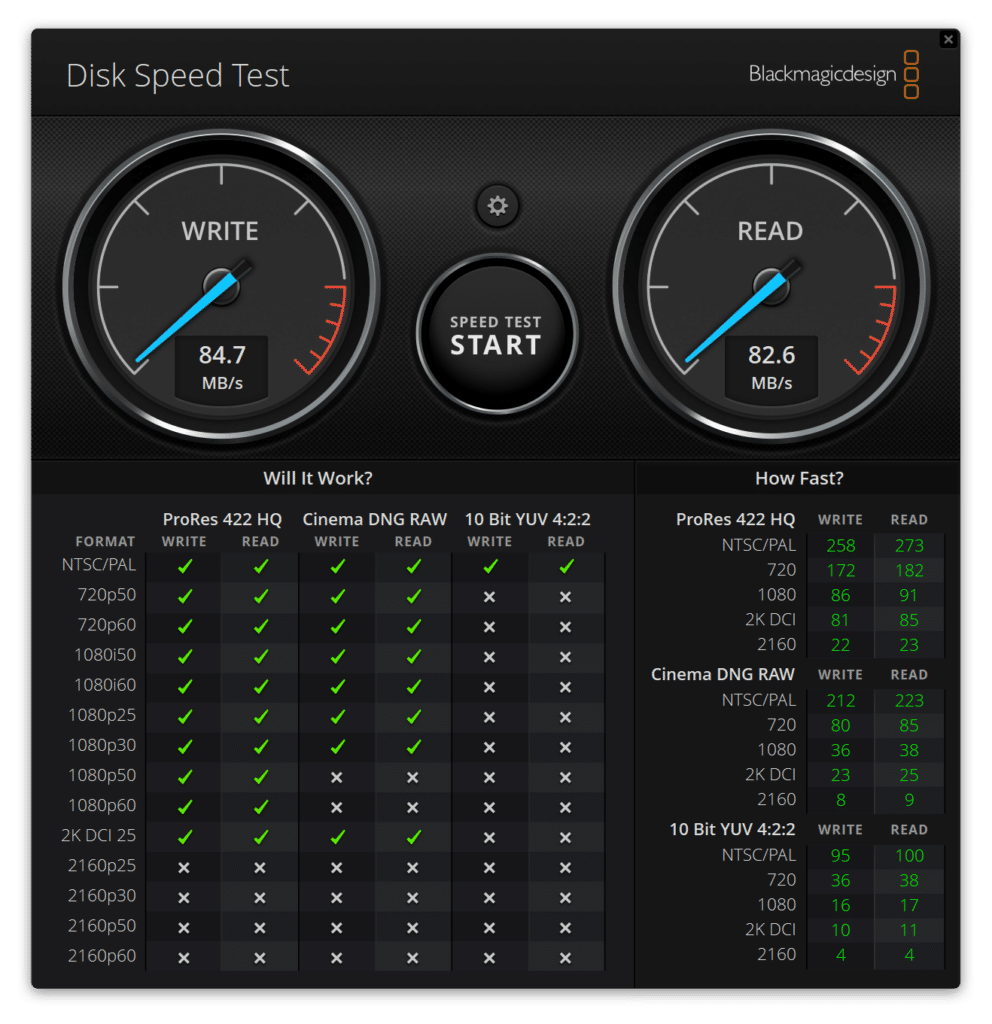Click the 2160p25 ProRes write cross
Viewport: 992px width, 1024px height.
point(184,867)
